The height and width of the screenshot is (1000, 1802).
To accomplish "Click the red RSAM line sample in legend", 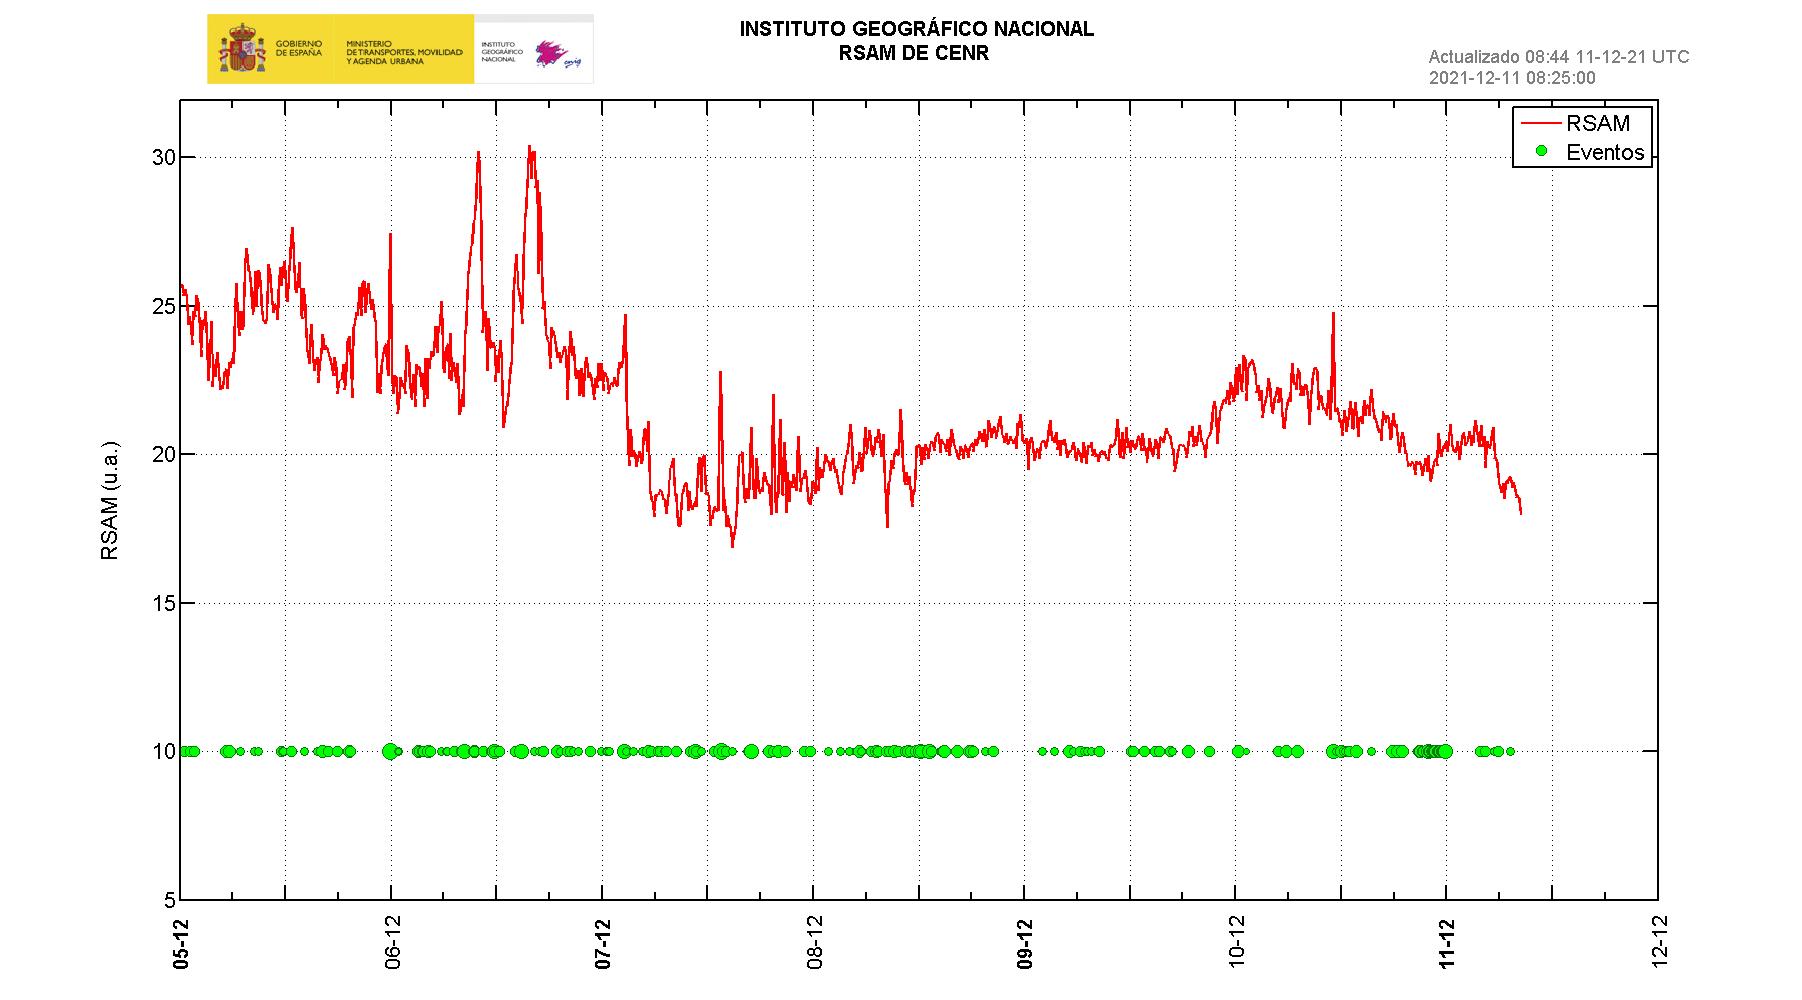I will pos(1540,123).
